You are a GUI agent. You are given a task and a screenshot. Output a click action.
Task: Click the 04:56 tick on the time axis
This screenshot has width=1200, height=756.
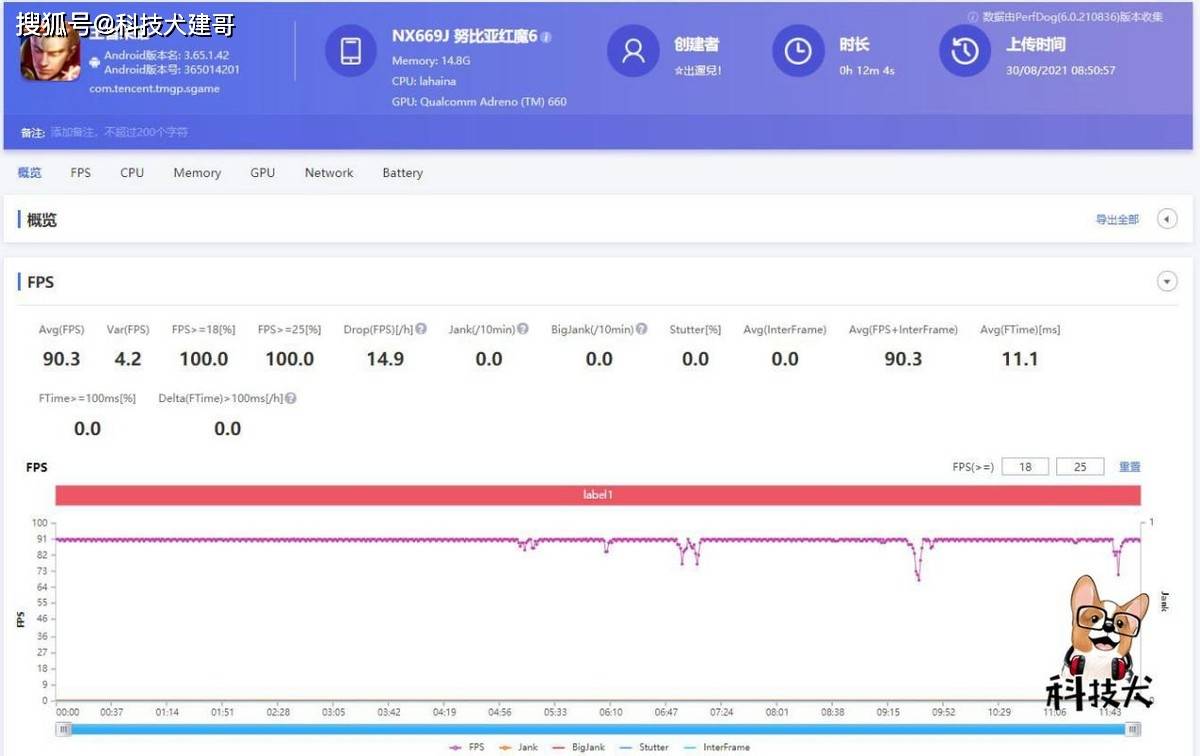click(500, 712)
